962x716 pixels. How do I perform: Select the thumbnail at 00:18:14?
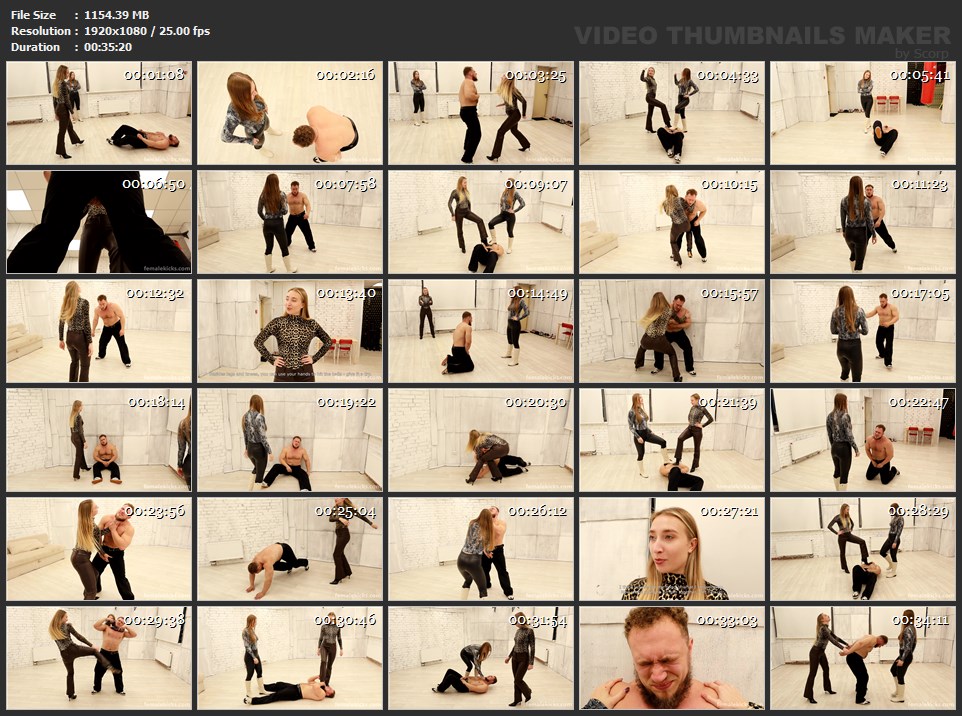coord(99,440)
